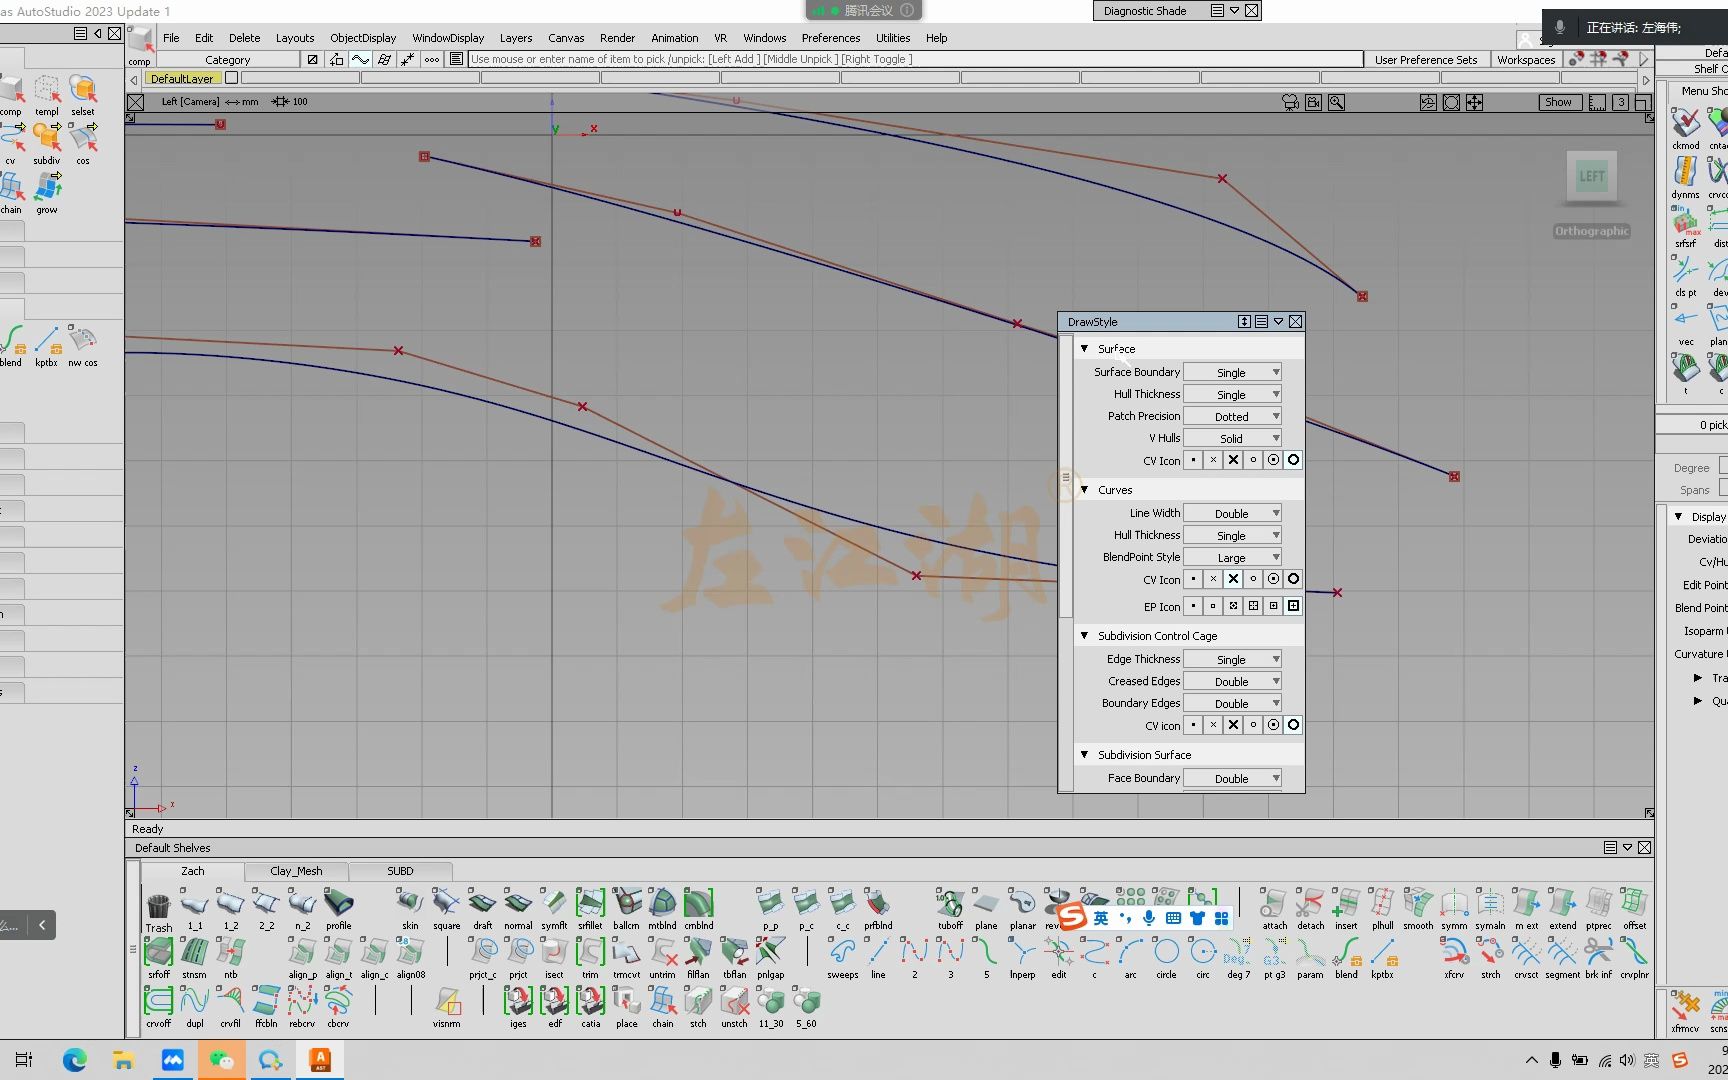Collapse the Surface section in DrawStyle
The image size is (1728, 1080).
click(x=1084, y=348)
